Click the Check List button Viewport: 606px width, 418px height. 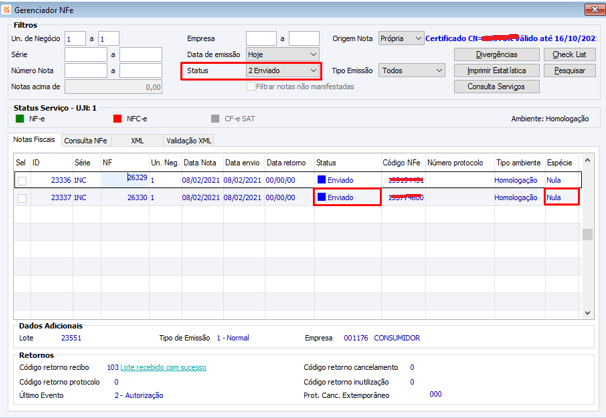click(x=569, y=54)
